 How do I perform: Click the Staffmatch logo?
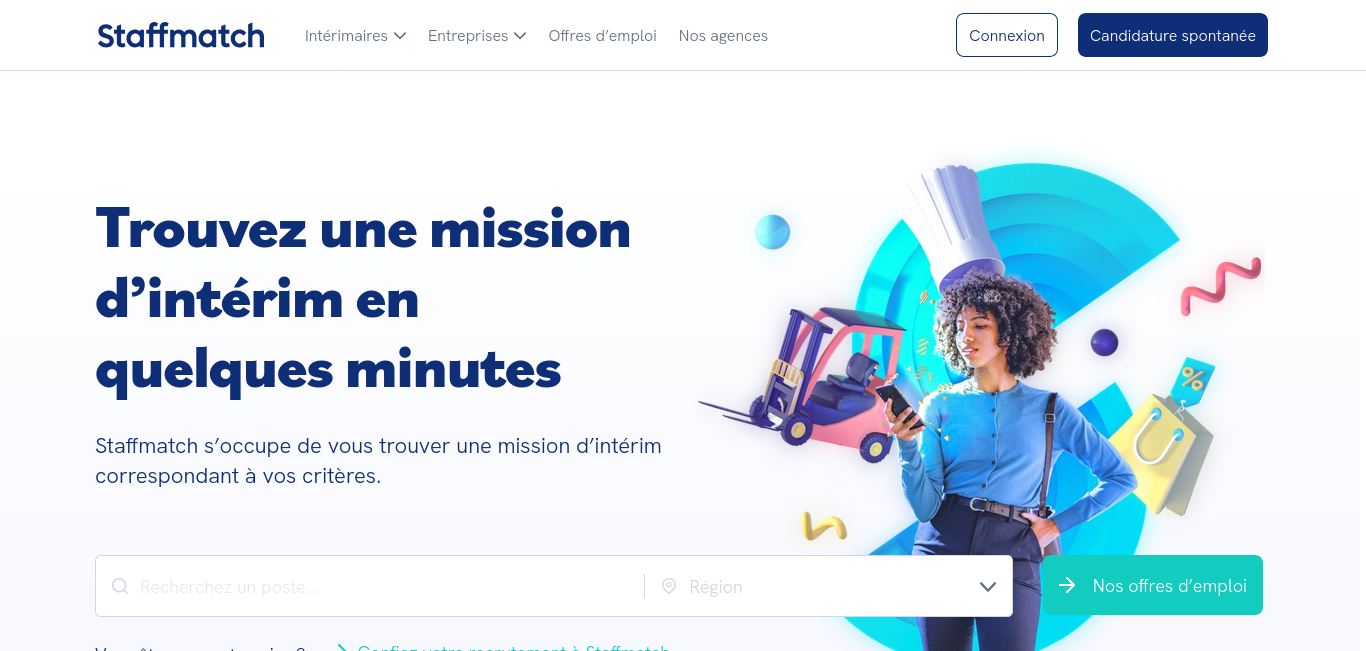[x=181, y=36]
